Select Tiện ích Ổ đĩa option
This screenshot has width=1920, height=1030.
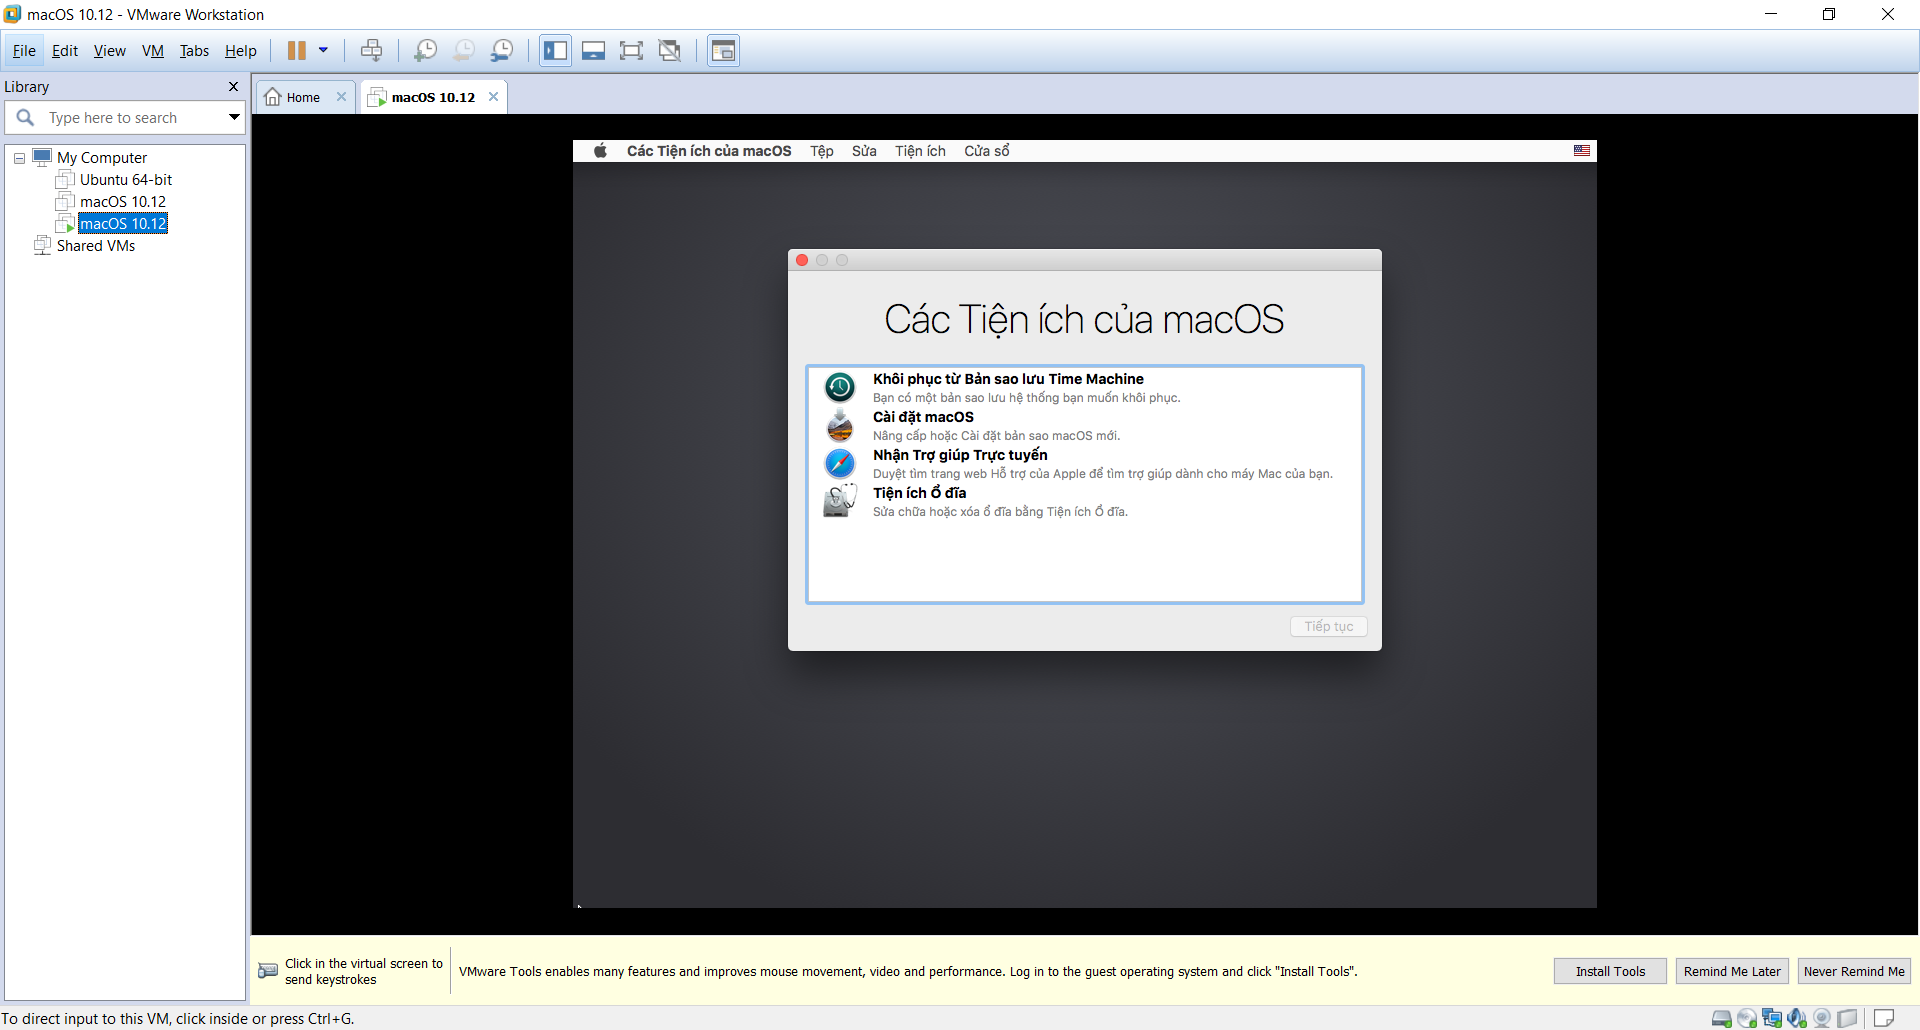pos(919,493)
